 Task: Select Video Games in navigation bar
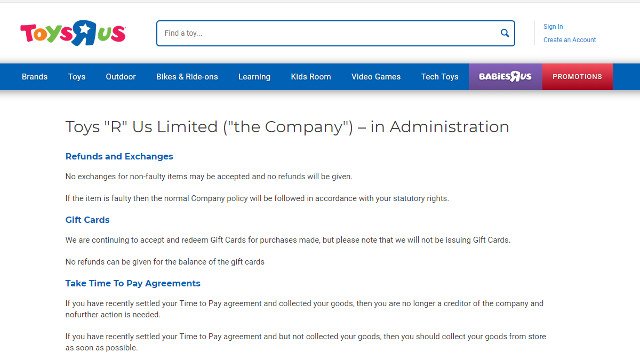[376, 77]
